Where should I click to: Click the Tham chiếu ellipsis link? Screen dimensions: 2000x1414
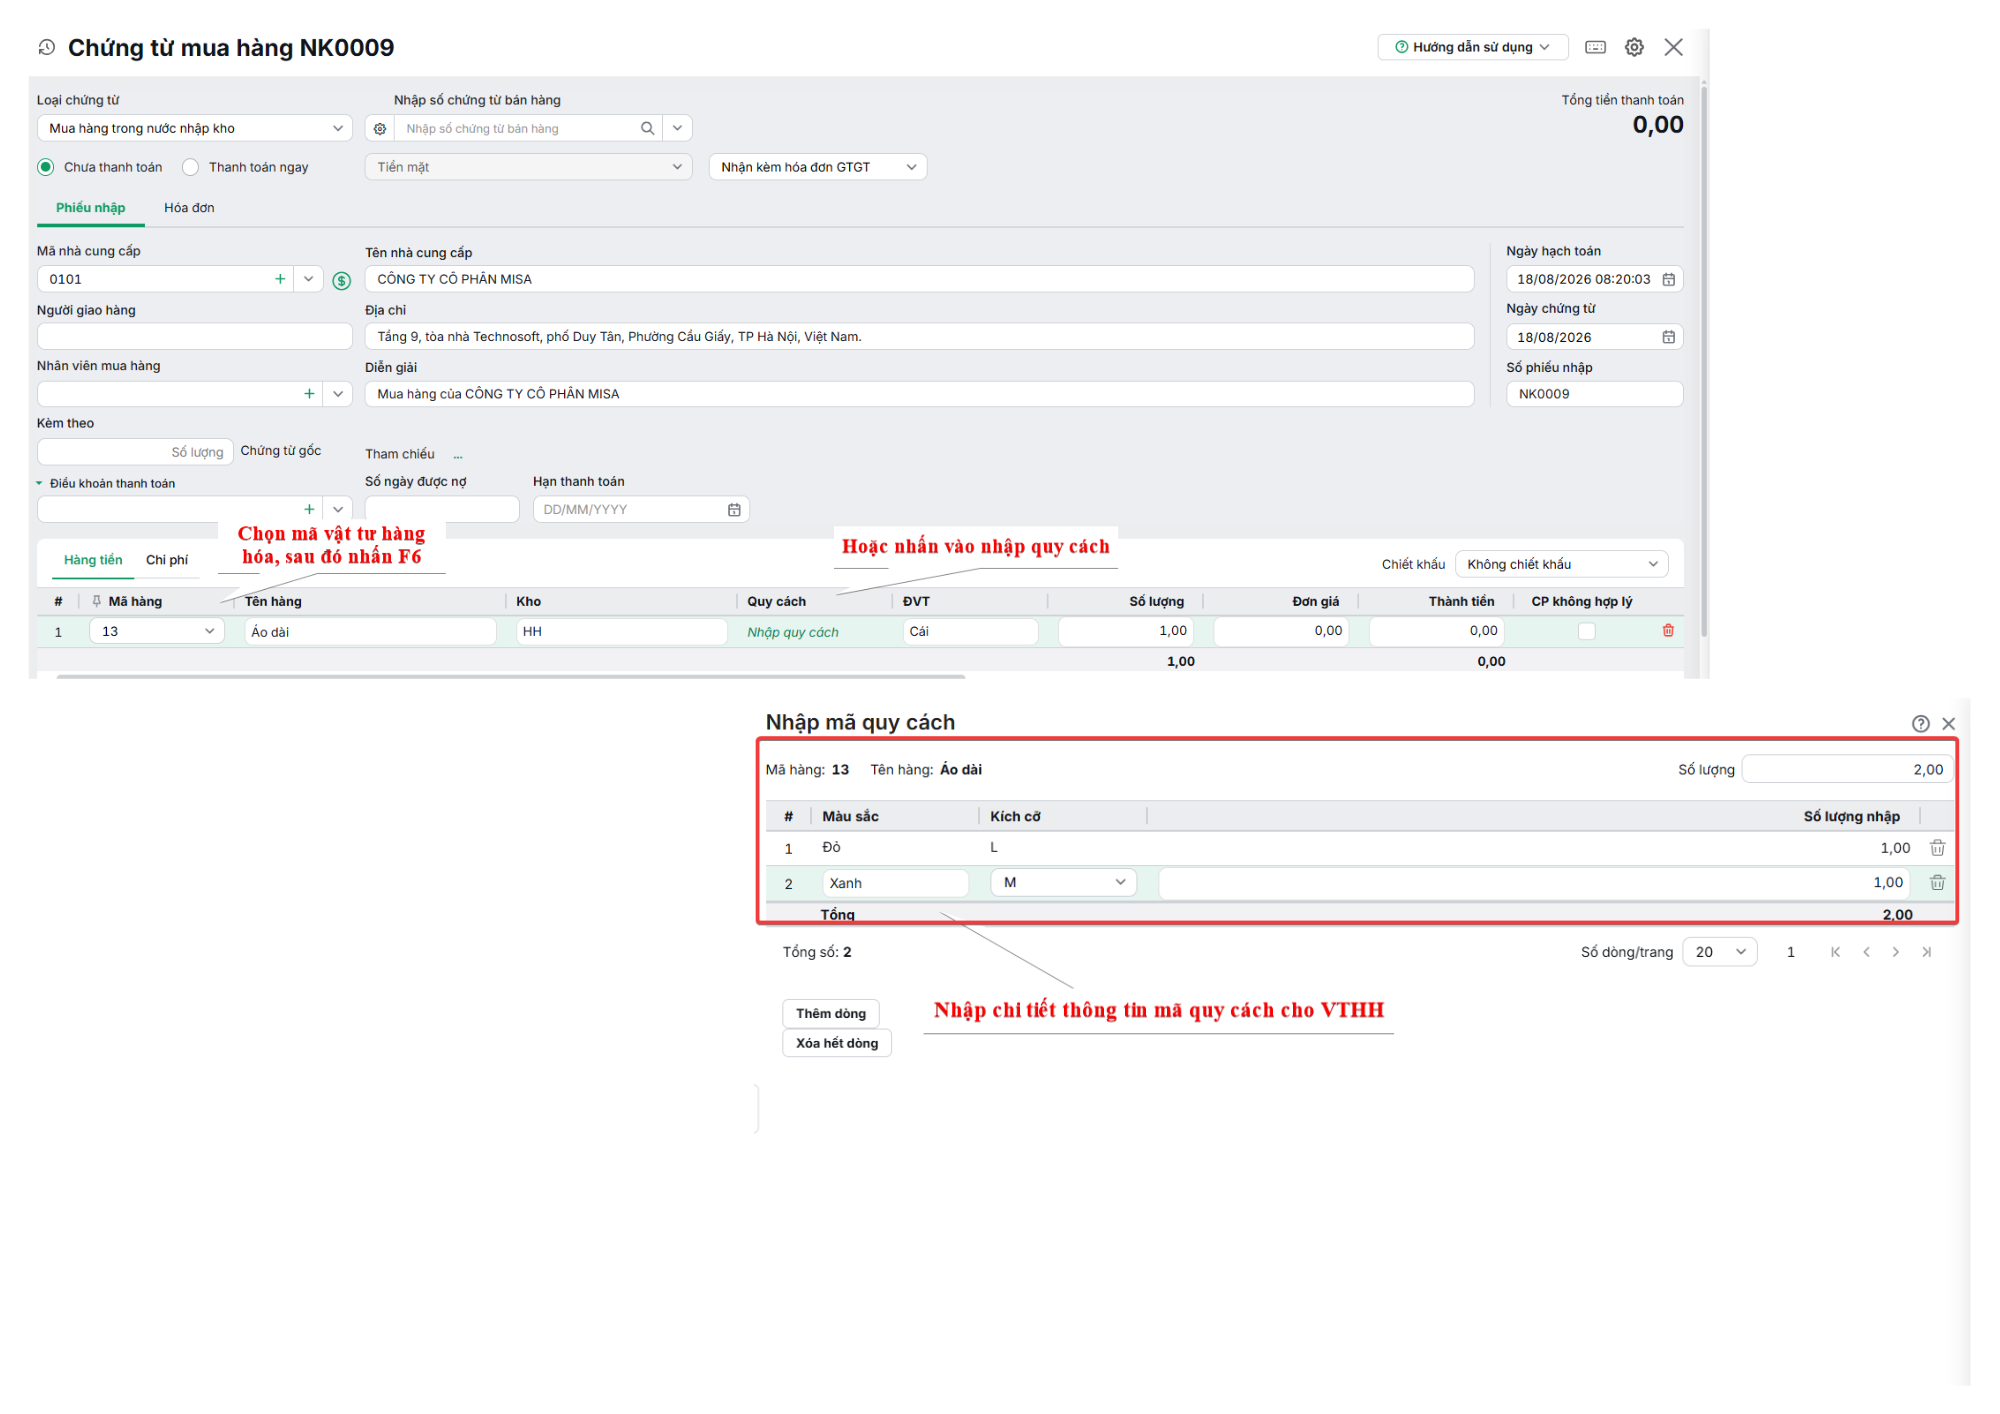pos(458,455)
